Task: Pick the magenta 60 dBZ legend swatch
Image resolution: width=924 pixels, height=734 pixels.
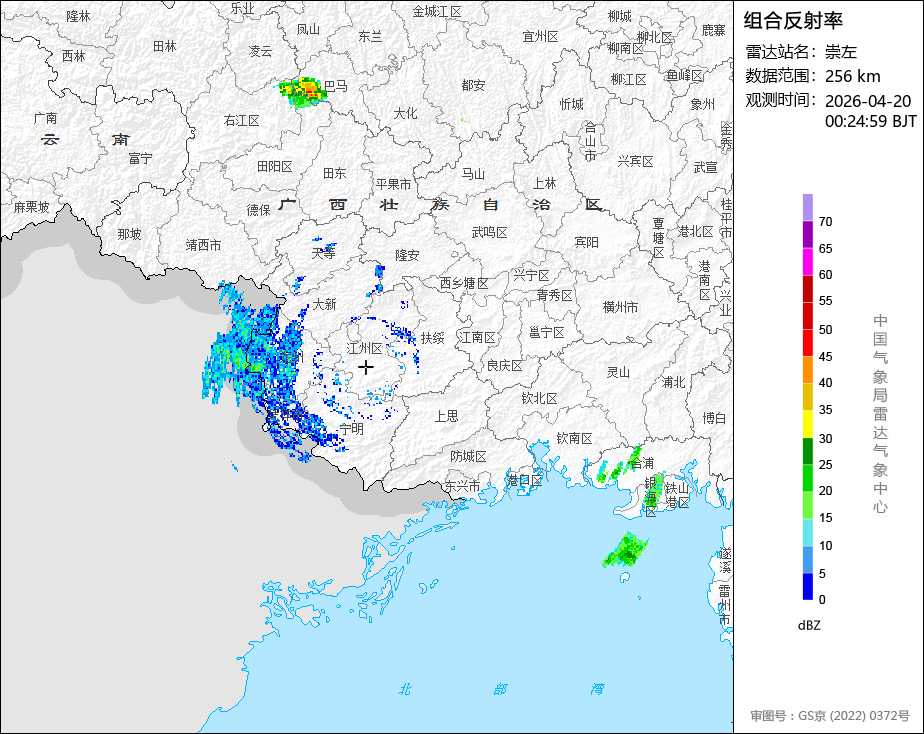Action: [x=807, y=262]
